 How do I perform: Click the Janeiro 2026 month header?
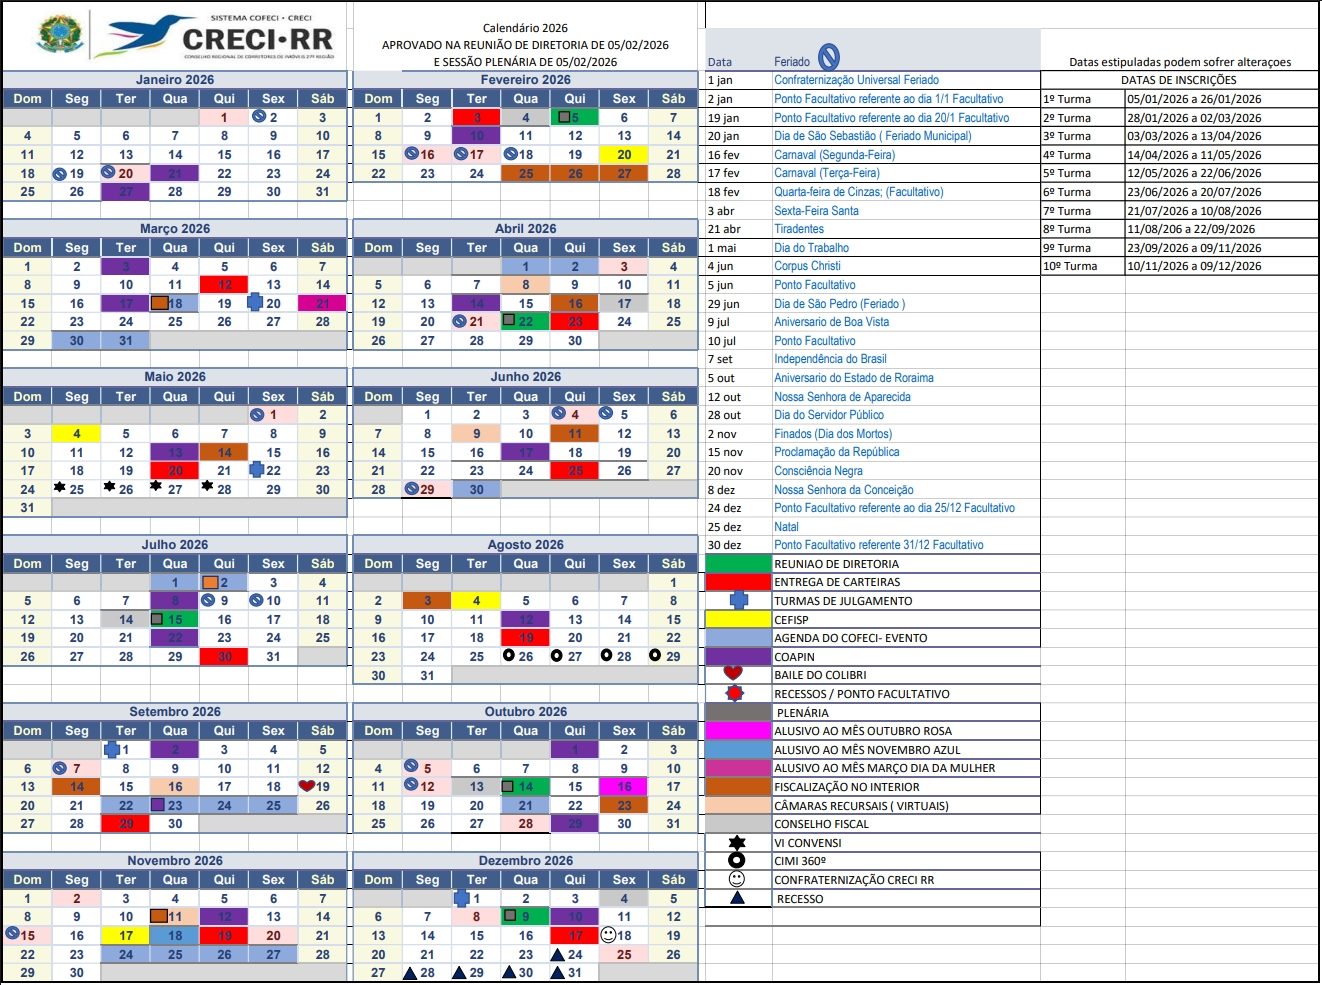click(175, 80)
